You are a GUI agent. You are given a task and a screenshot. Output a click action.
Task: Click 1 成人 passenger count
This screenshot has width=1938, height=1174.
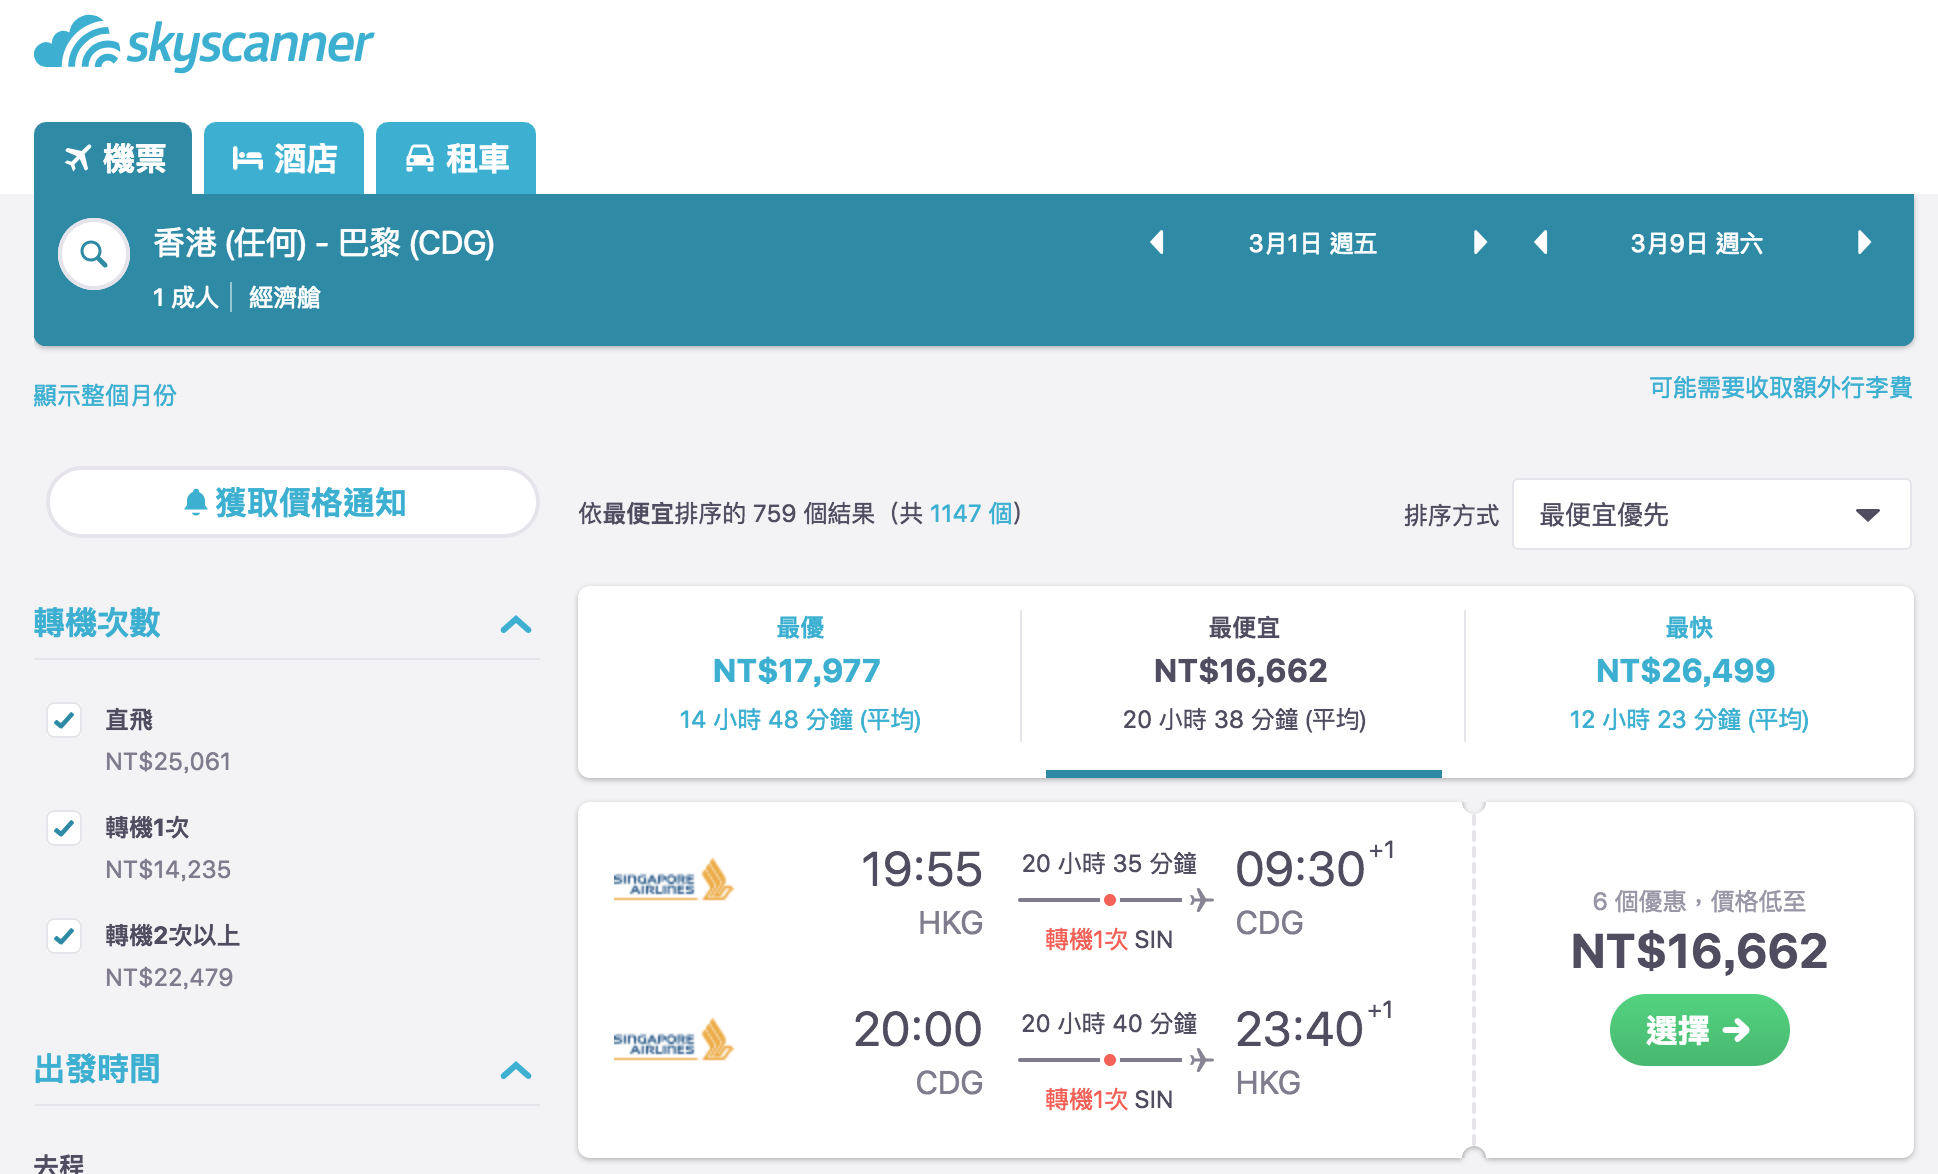click(185, 297)
